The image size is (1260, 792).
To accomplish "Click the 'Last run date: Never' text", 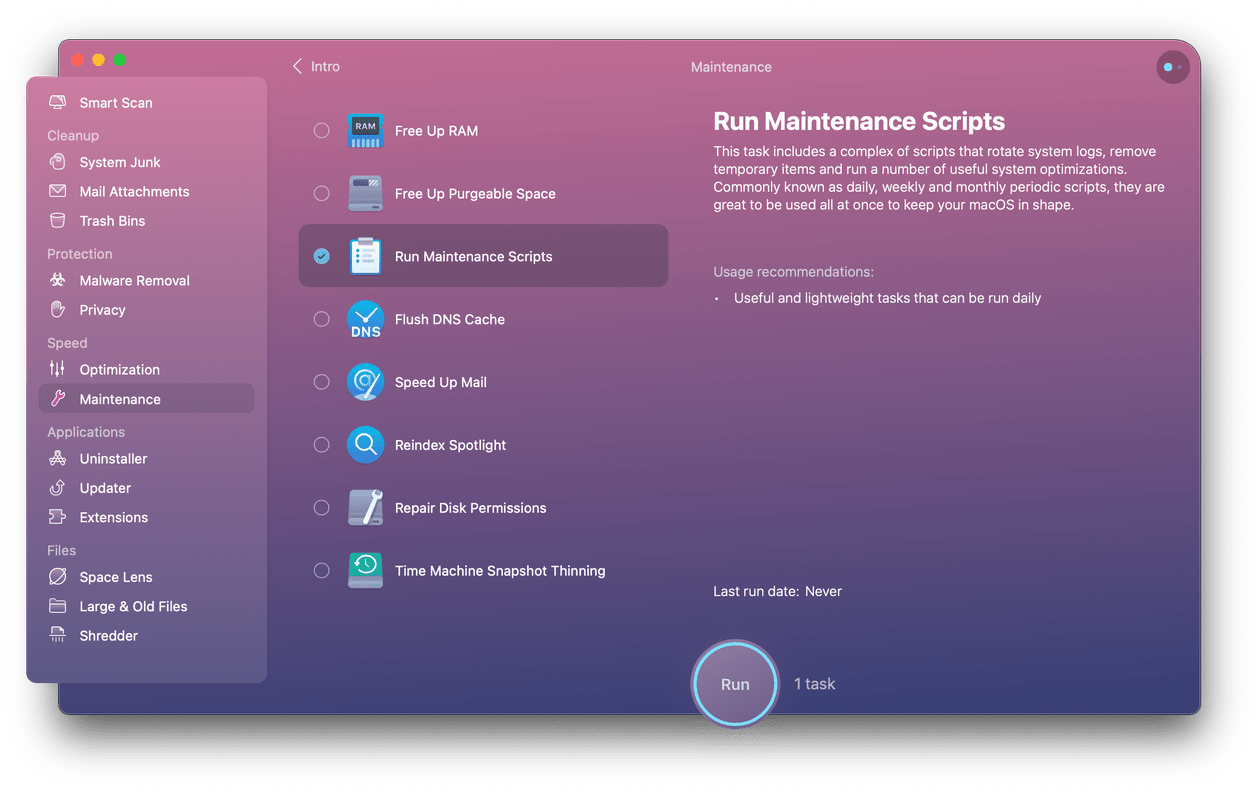I will click(x=777, y=591).
